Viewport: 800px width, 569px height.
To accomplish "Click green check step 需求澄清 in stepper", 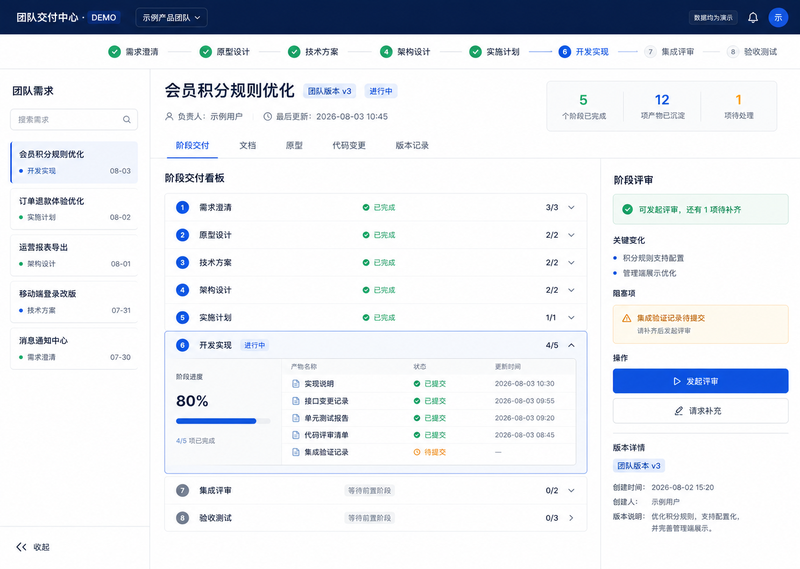I will pos(114,52).
